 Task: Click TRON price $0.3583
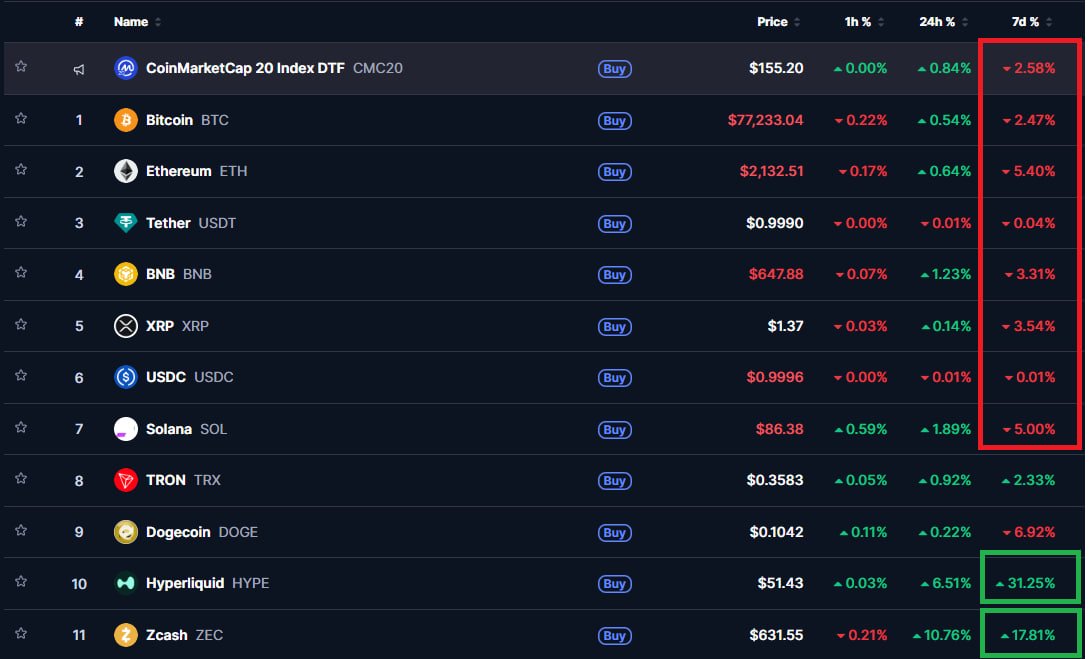(x=774, y=481)
